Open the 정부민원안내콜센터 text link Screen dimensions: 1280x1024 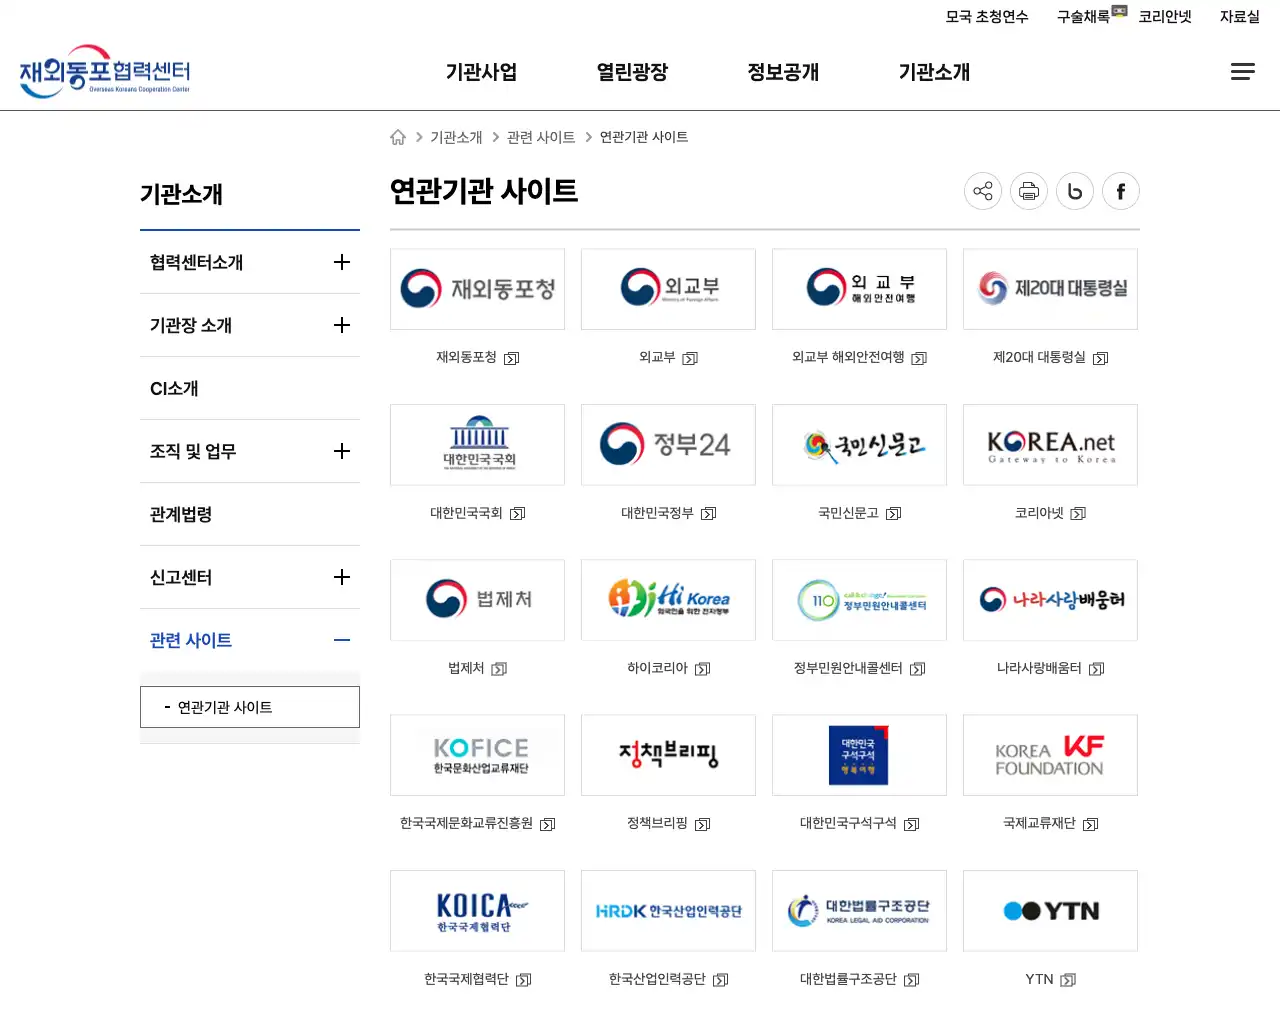[x=848, y=668]
